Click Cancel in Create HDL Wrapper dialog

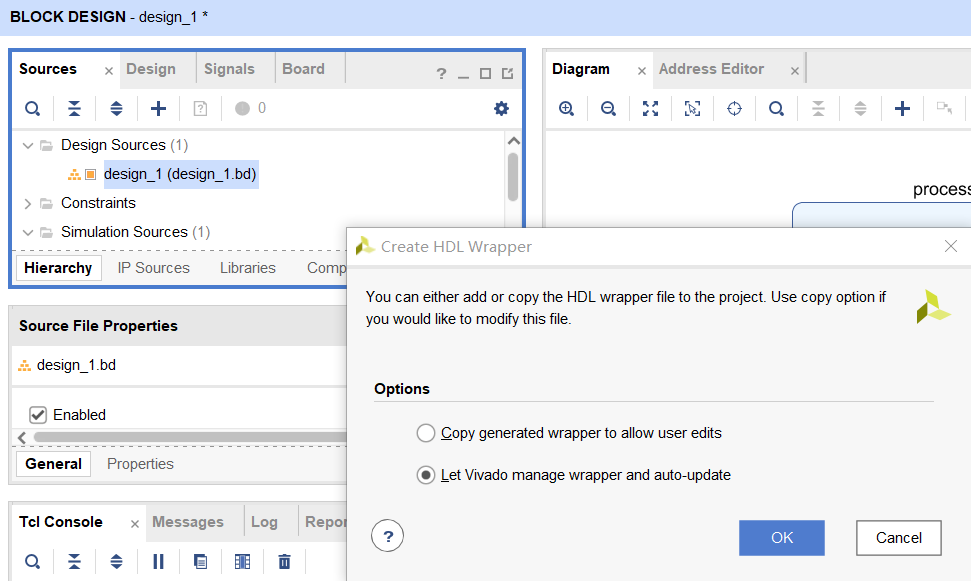point(899,538)
